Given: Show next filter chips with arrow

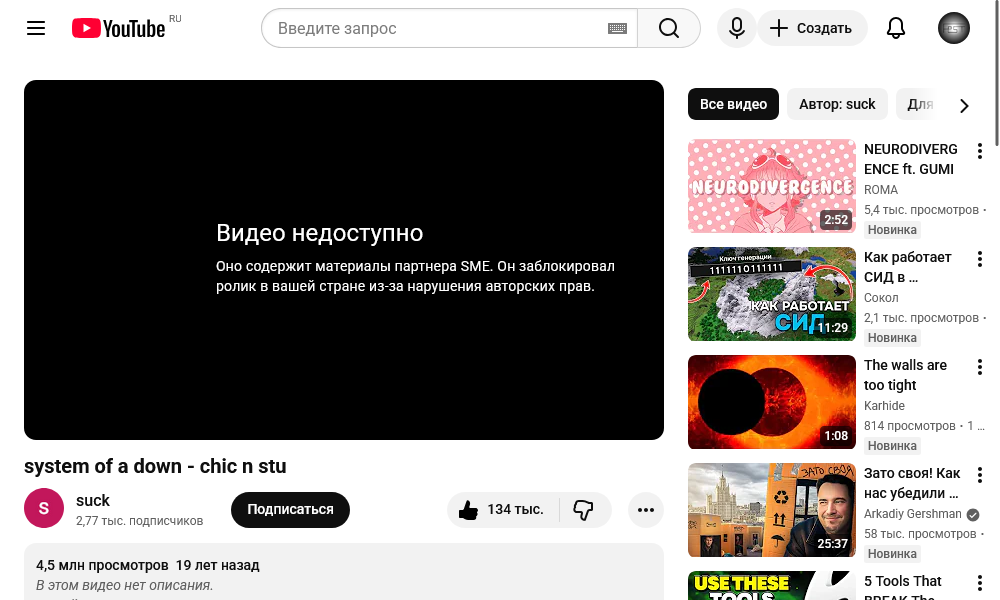Looking at the screenshot, I should 964,106.
